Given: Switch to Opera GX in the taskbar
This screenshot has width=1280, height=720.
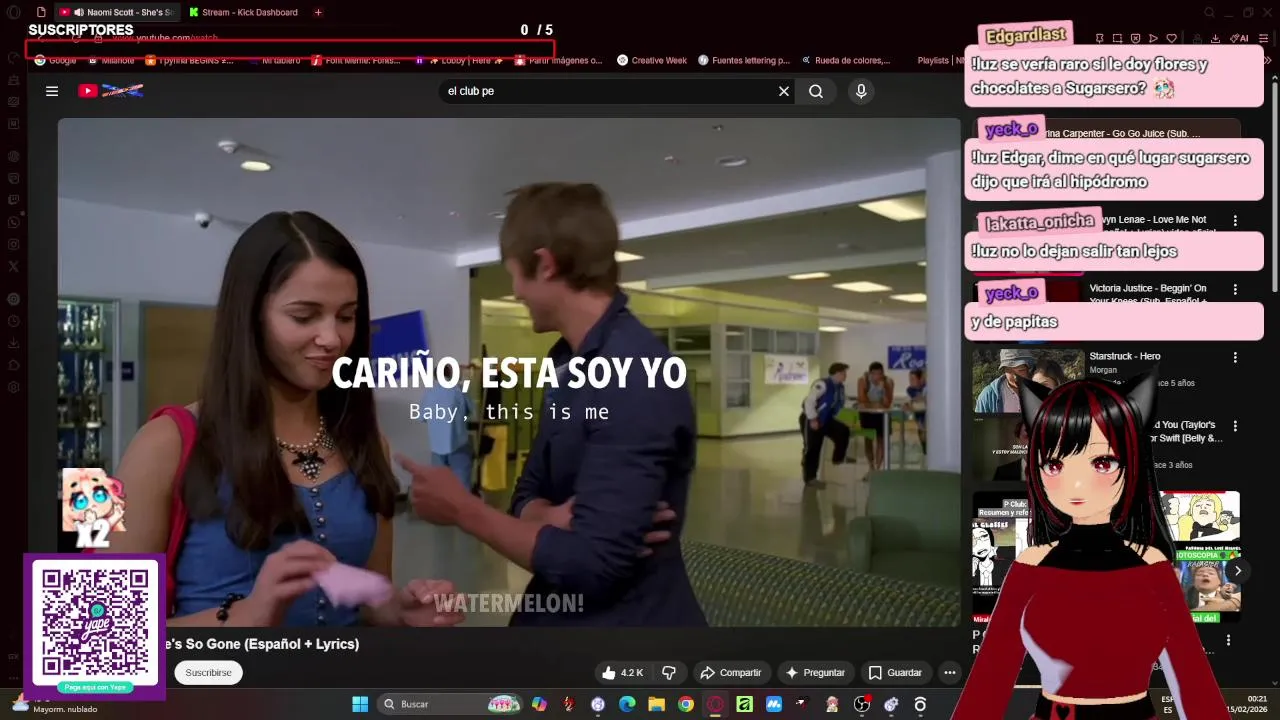Looking at the screenshot, I should click(x=715, y=704).
